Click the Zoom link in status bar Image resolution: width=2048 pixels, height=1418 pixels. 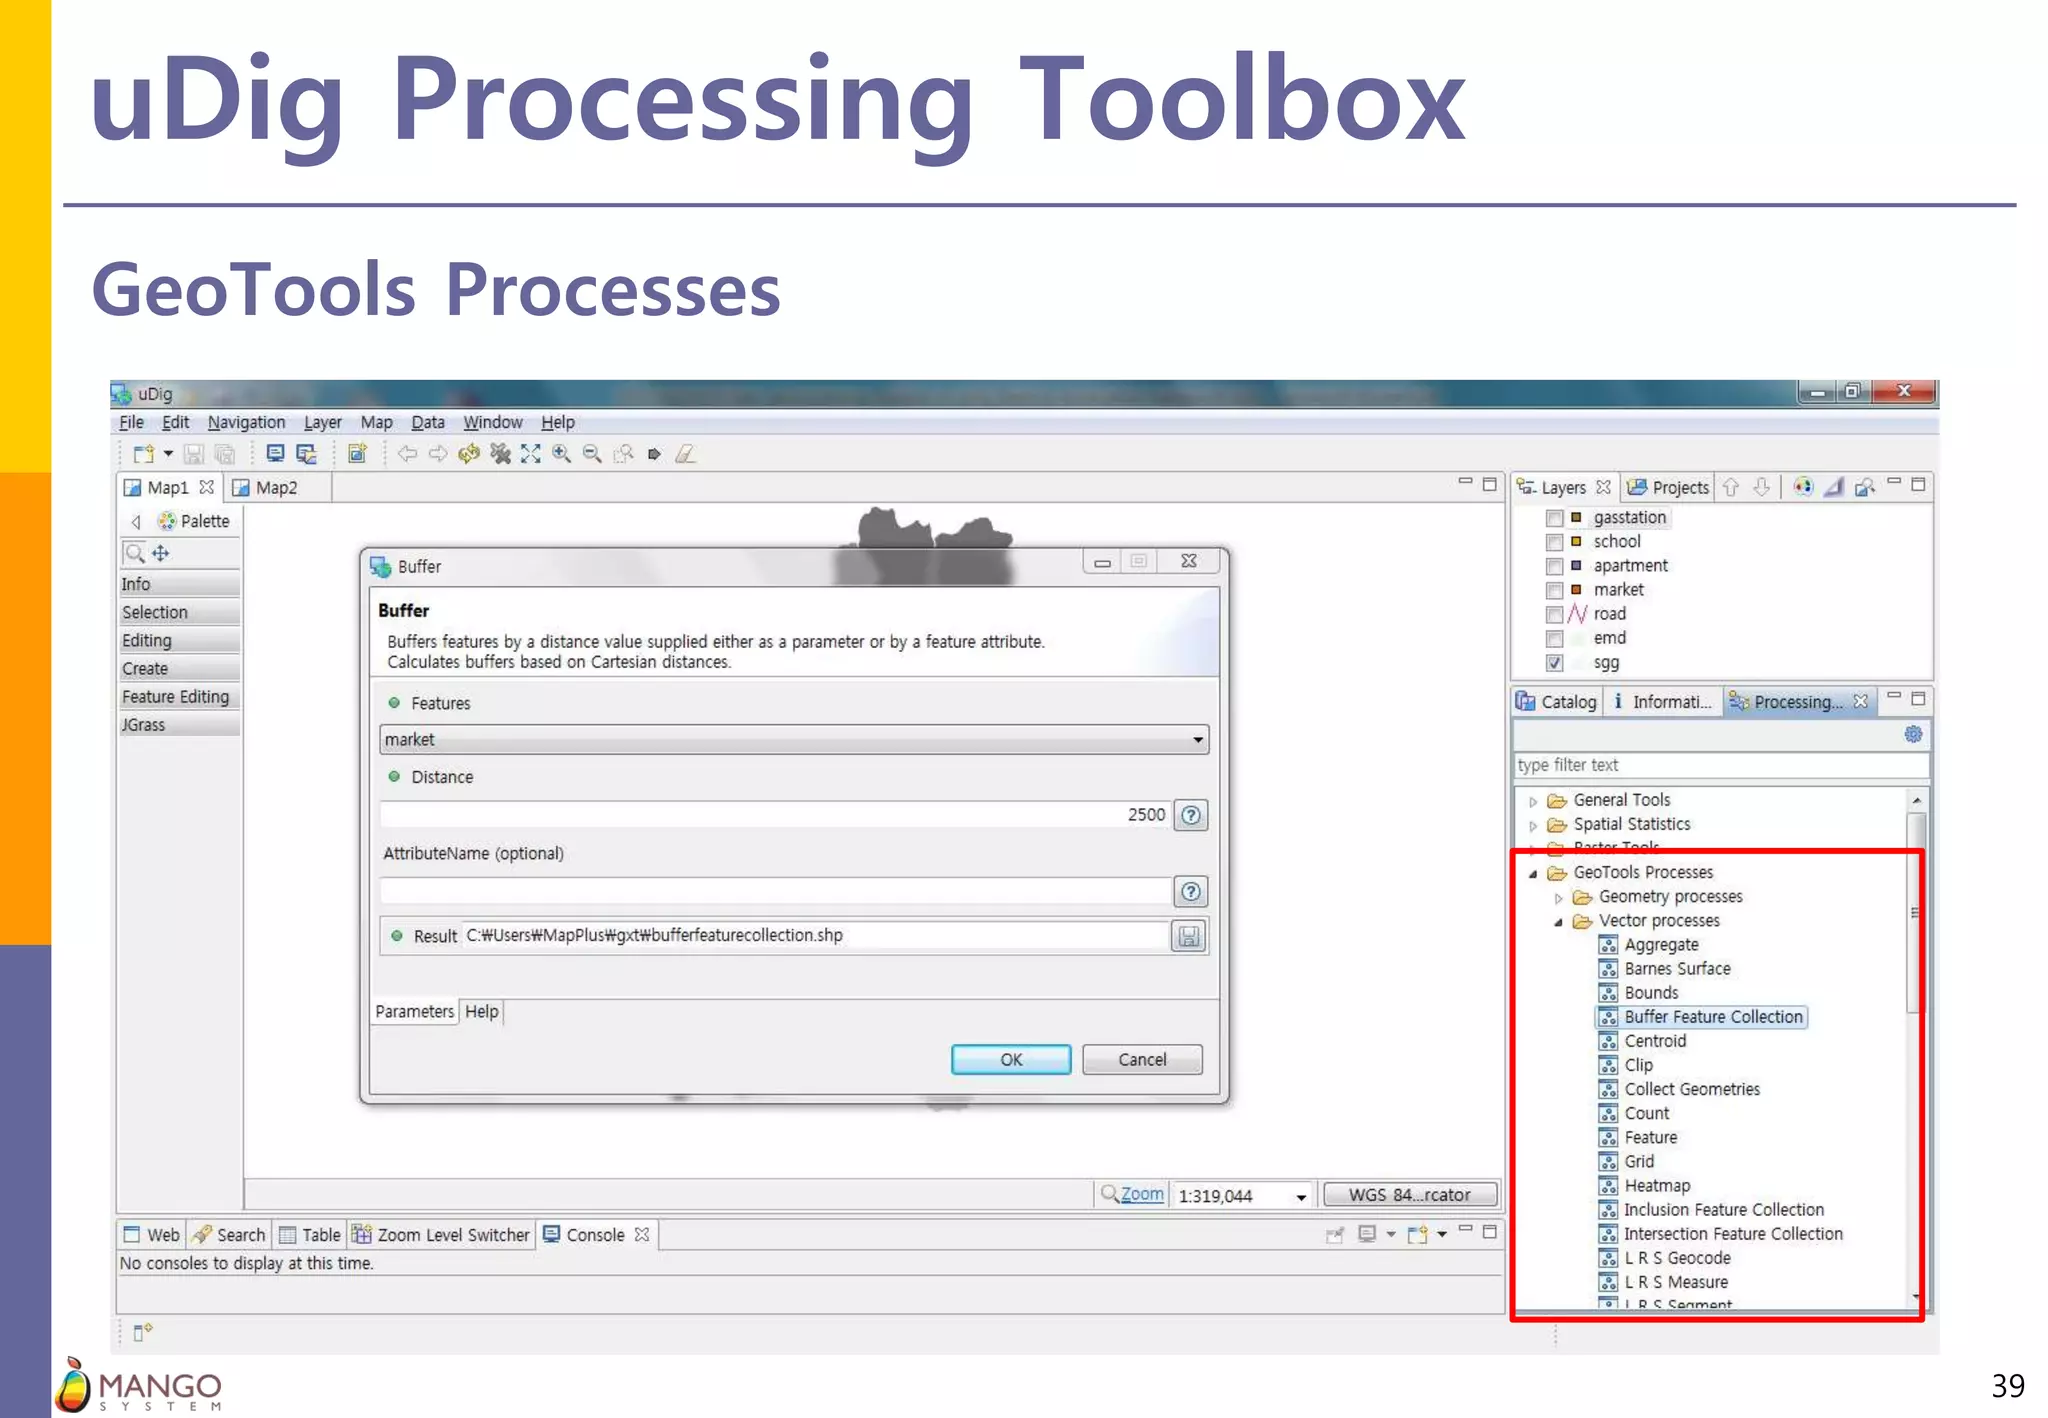pyautogui.click(x=1142, y=1194)
